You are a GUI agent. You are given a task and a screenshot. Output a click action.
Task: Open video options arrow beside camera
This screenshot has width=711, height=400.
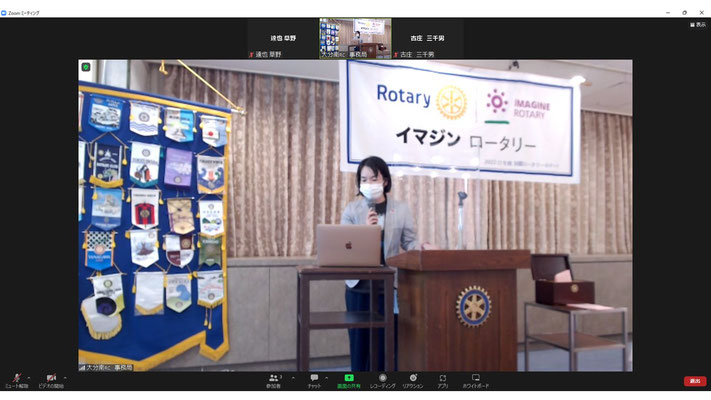pyautogui.click(x=65, y=378)
